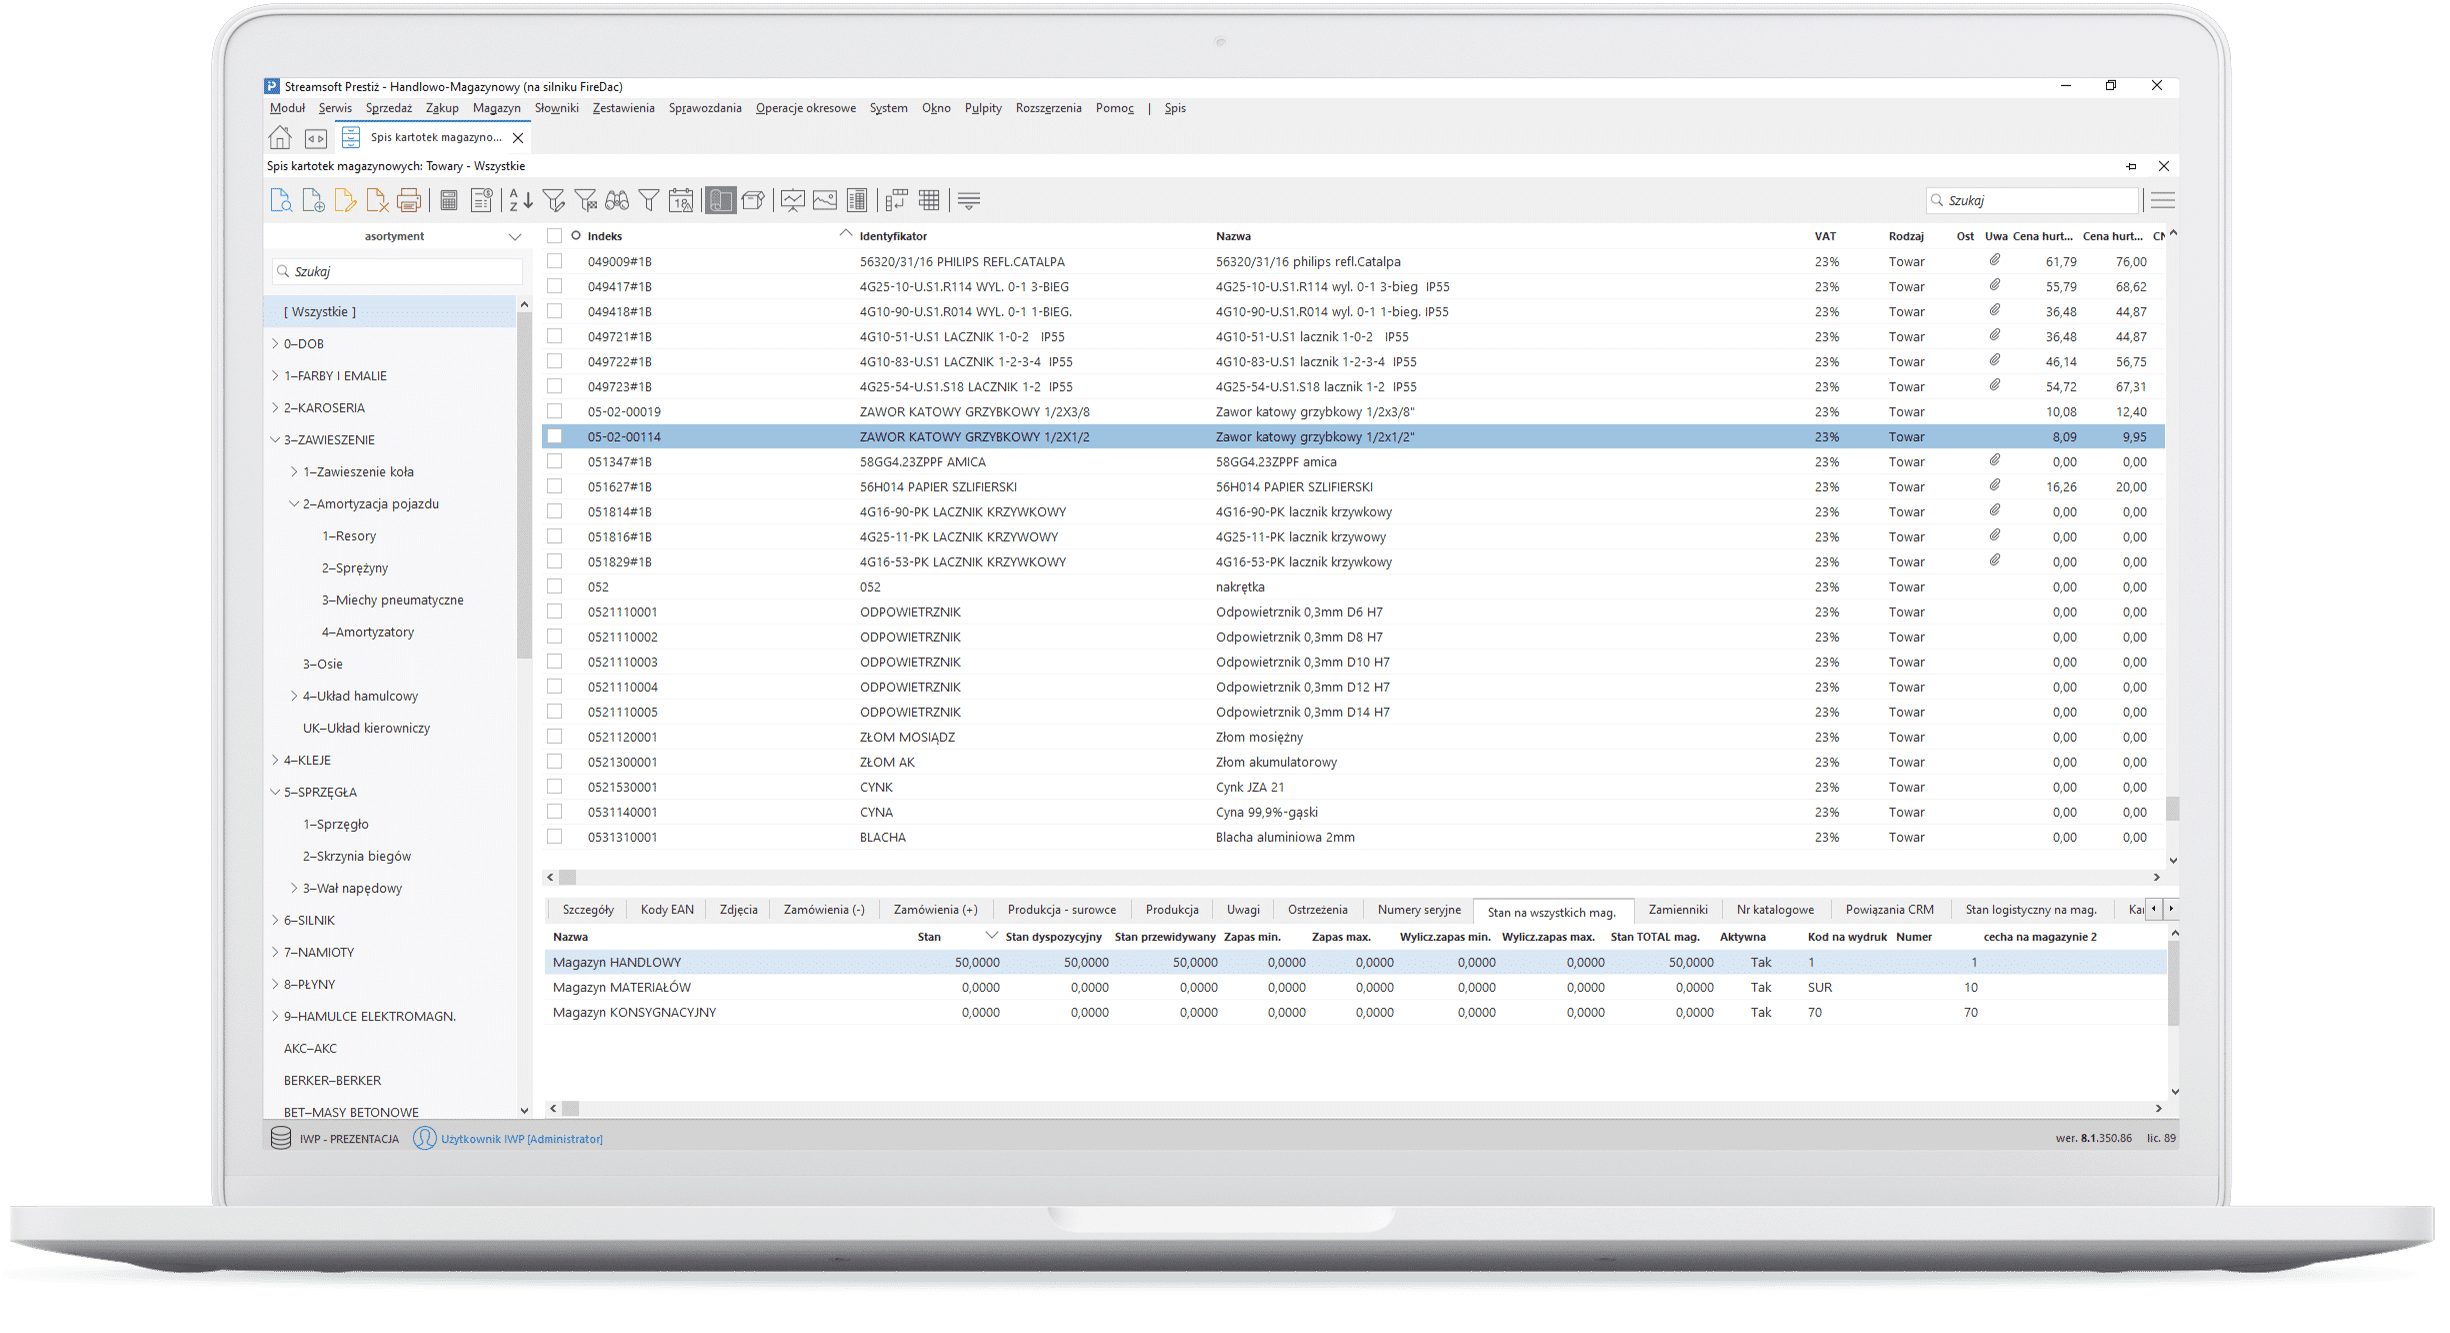Viewport: 2450px width, 1333px height.
Task: Click the image picture icon in toolbar
Action: click(x=825, y=200)
